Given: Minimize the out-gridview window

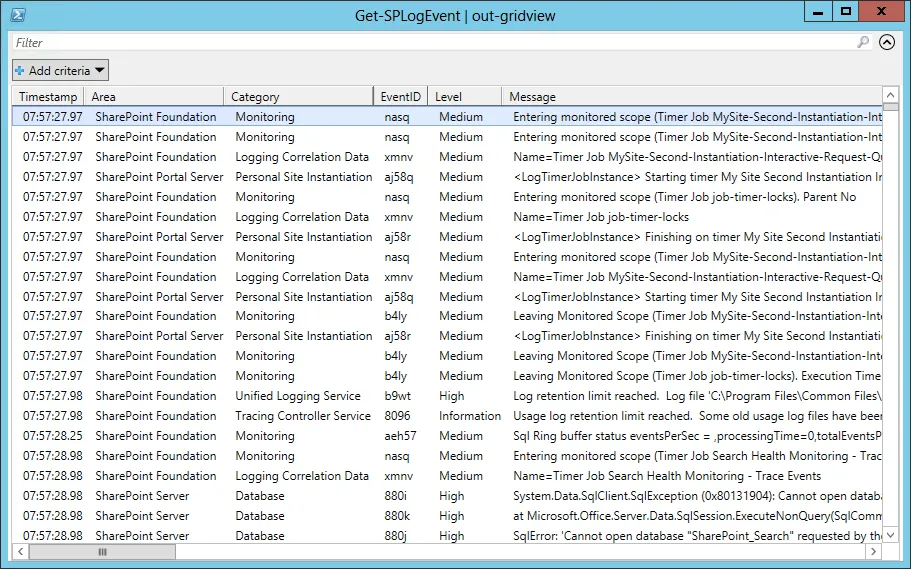Looking at the screenshot, I should pyautogui.click(x=818, y=12).
